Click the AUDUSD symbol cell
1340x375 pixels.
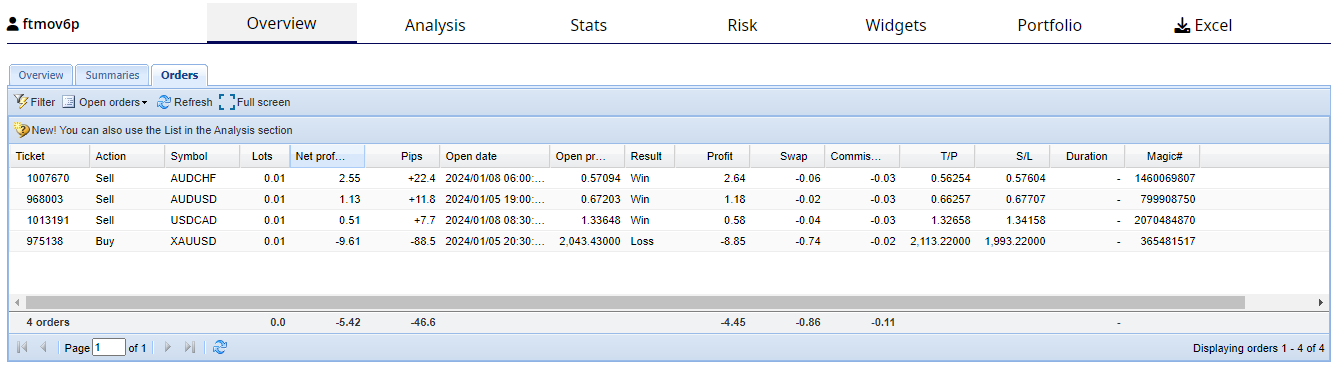202,199
